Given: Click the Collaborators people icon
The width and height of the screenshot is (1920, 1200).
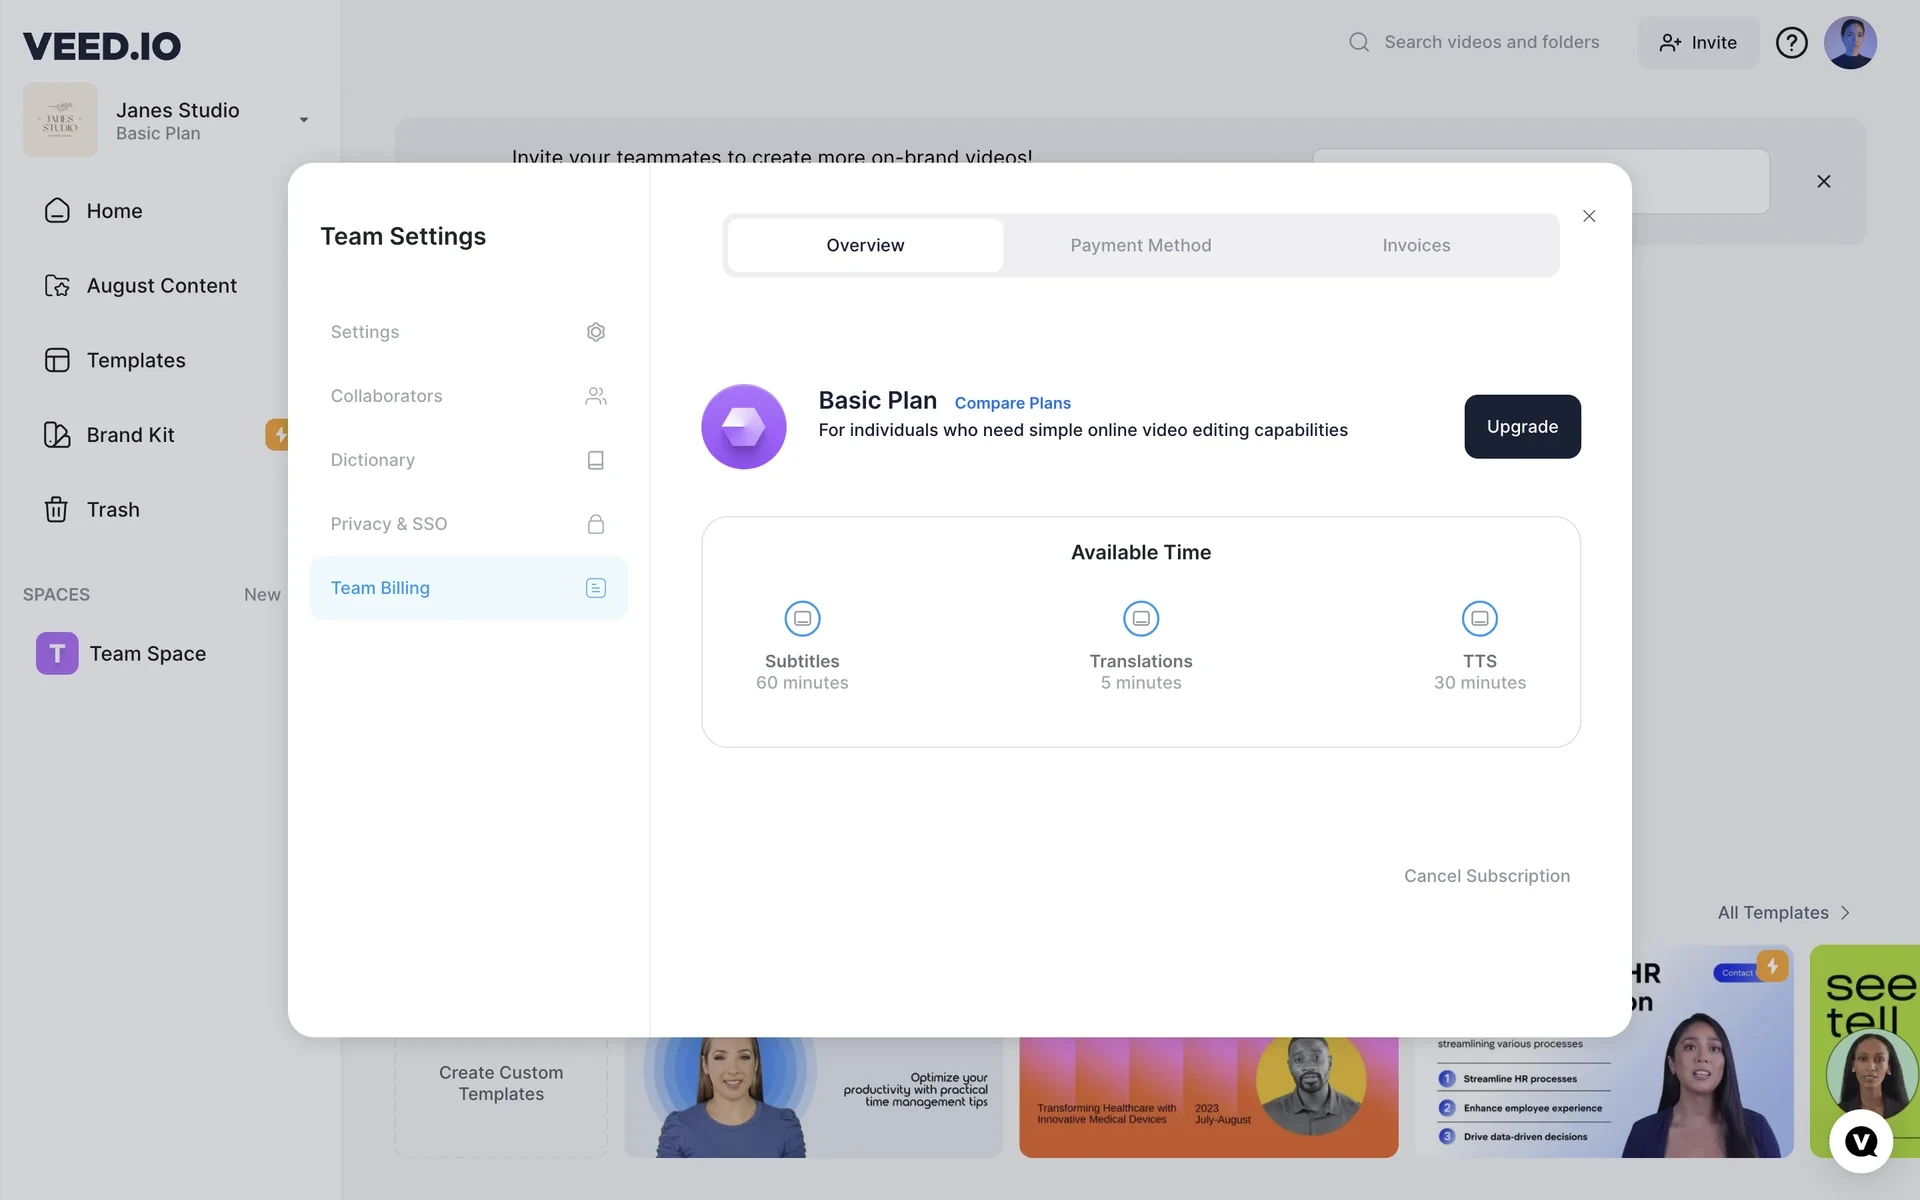Looking at the screenshot, I should [x=596, y=396].
